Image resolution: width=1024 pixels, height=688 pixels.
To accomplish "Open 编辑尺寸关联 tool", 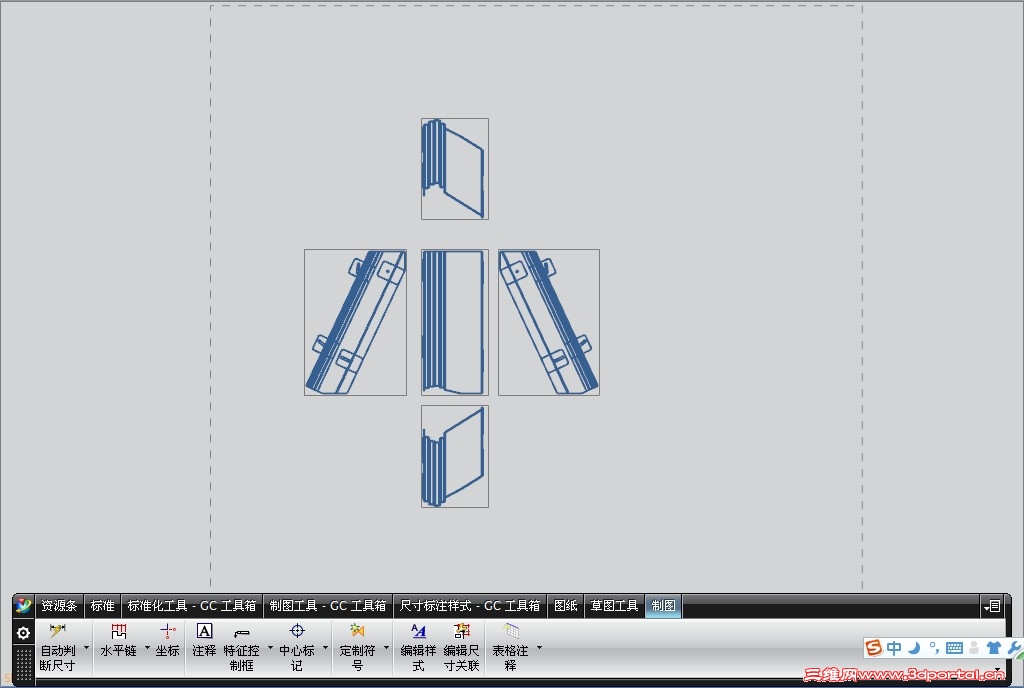I will [x=462, y=648].
